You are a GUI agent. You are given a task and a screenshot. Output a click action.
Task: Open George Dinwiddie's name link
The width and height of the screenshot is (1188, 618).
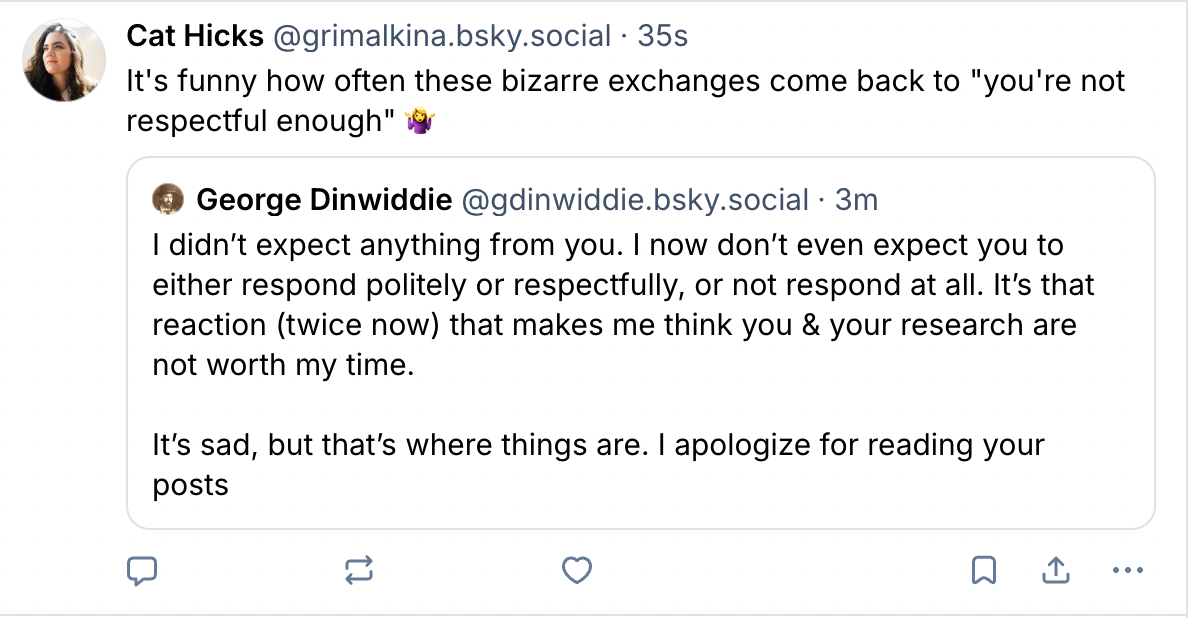tap(324, 200)
